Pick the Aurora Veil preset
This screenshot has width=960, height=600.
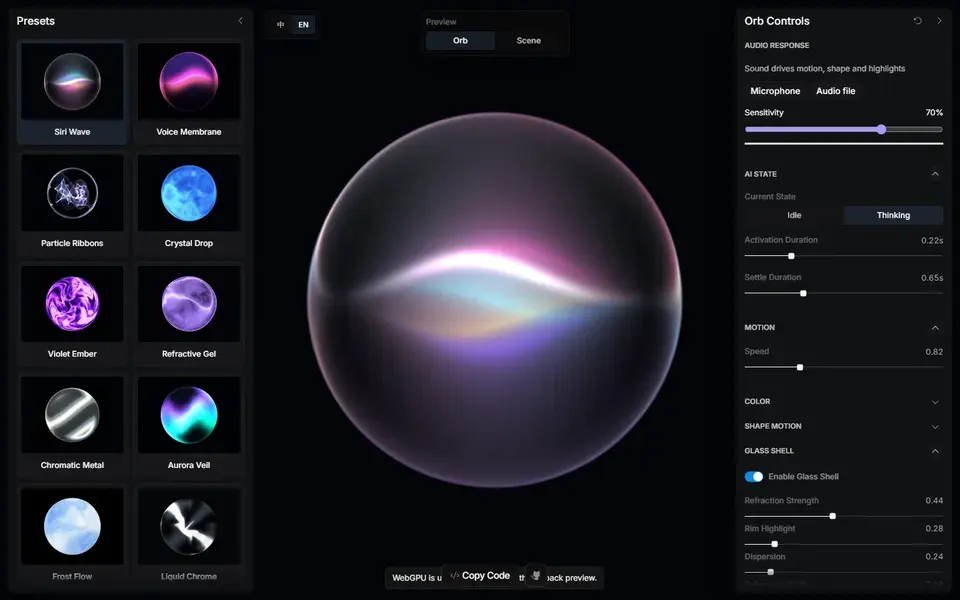189,426
